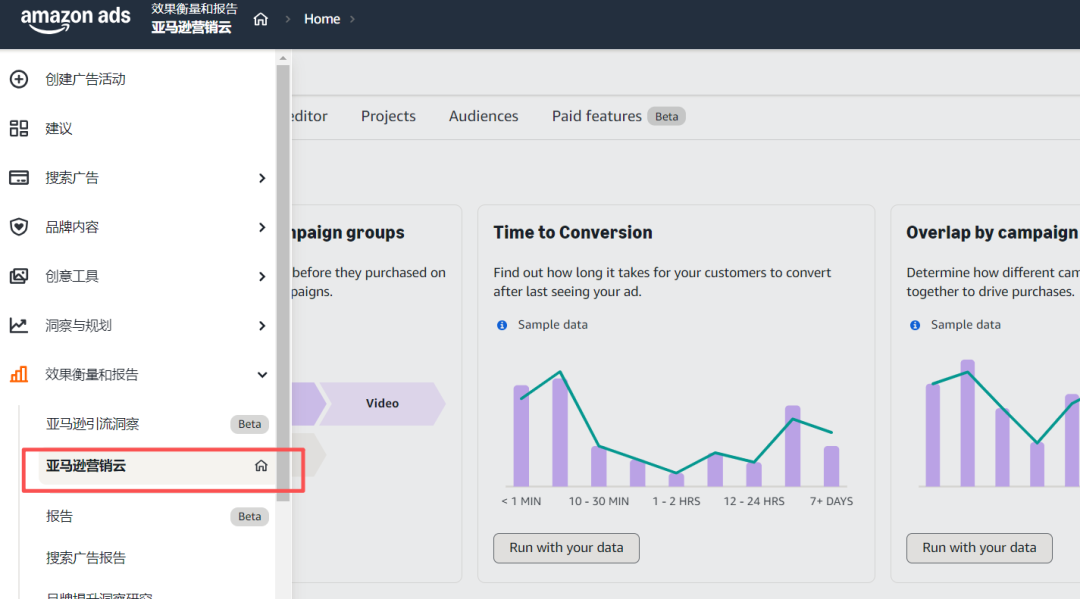Switch to the Audiences tab
The image size is (1080, 599).
(x=483, y=116)
